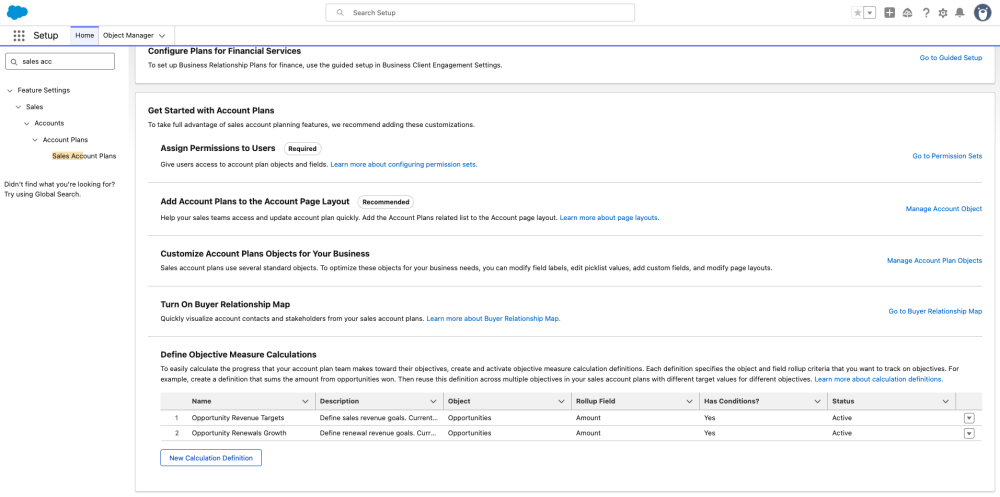1000x497 pixels.
Task: Open Learn more about page layouts link
Action: 609,218
